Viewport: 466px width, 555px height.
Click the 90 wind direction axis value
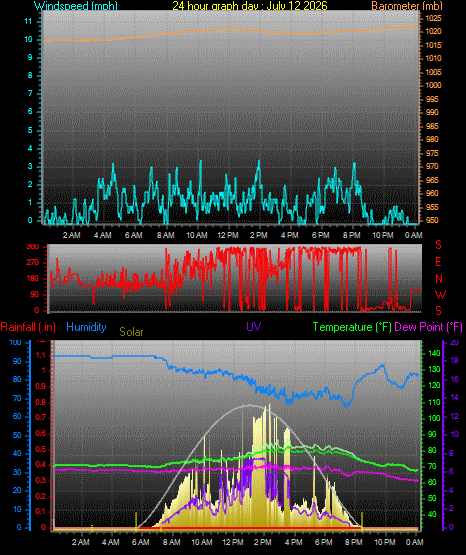pos(34,294)
